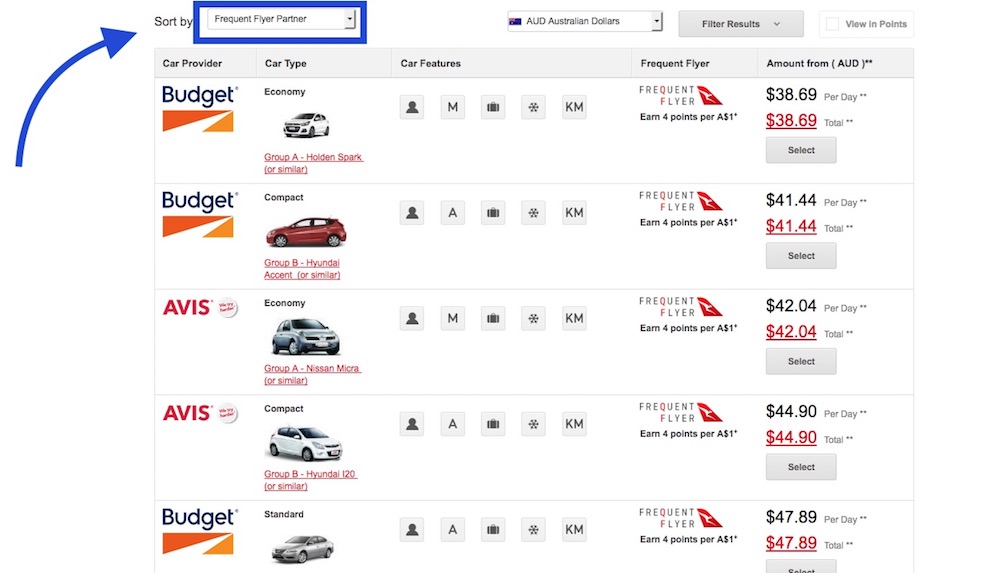Click the Avis logo in the Economy row
Screen dimensions: 1000x573
(x=200, y=308)
